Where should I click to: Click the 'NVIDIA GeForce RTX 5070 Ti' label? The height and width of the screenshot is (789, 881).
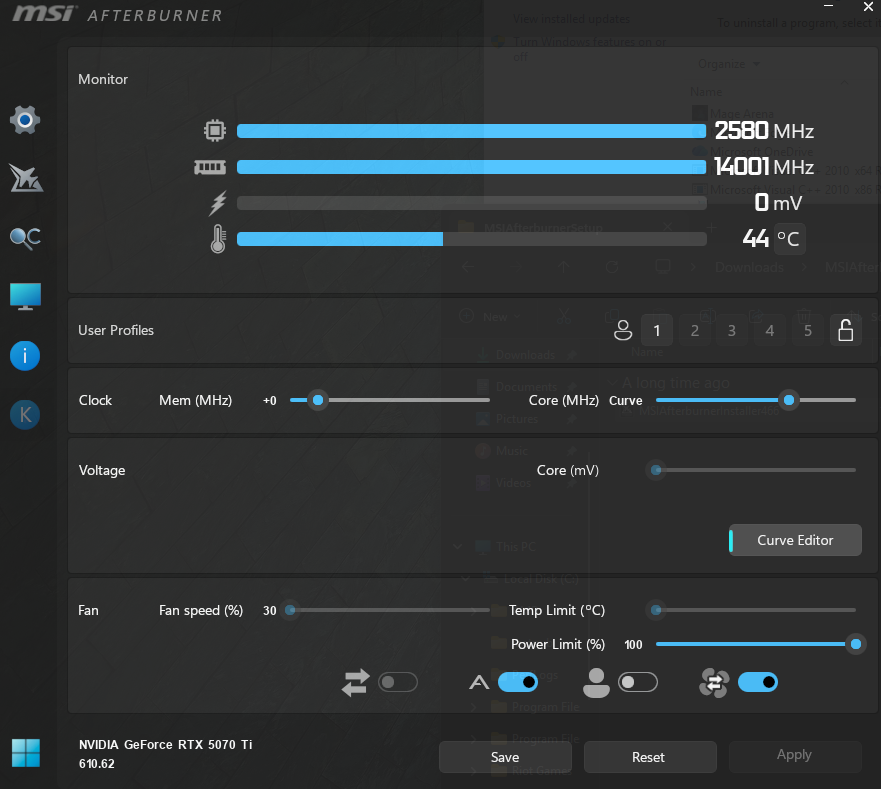pyautogui.click(x=165, y=745)
